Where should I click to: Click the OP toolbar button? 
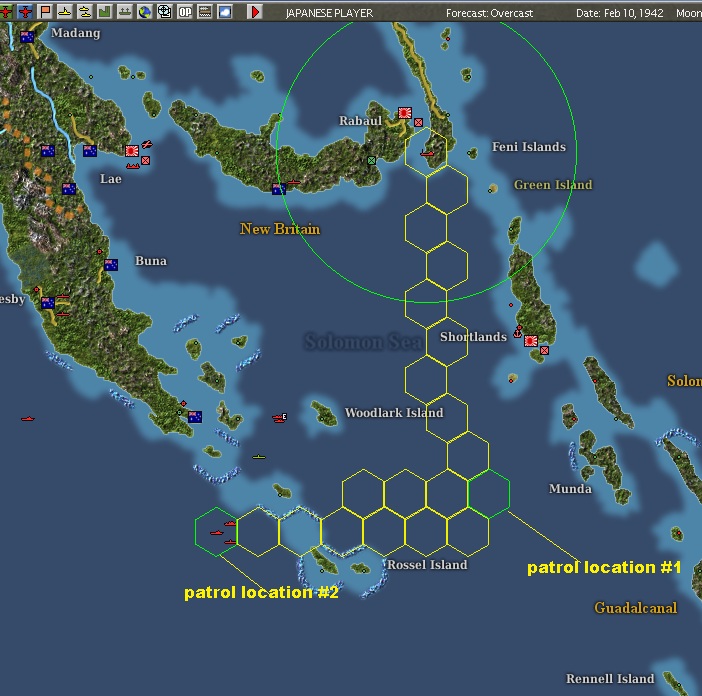(x=184, y=12)
